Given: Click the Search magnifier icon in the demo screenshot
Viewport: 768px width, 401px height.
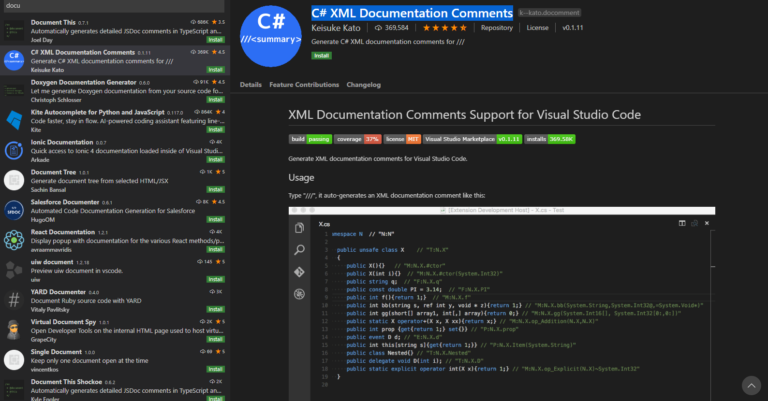Looking at the screenshot, I should click(x=299, y=250).
